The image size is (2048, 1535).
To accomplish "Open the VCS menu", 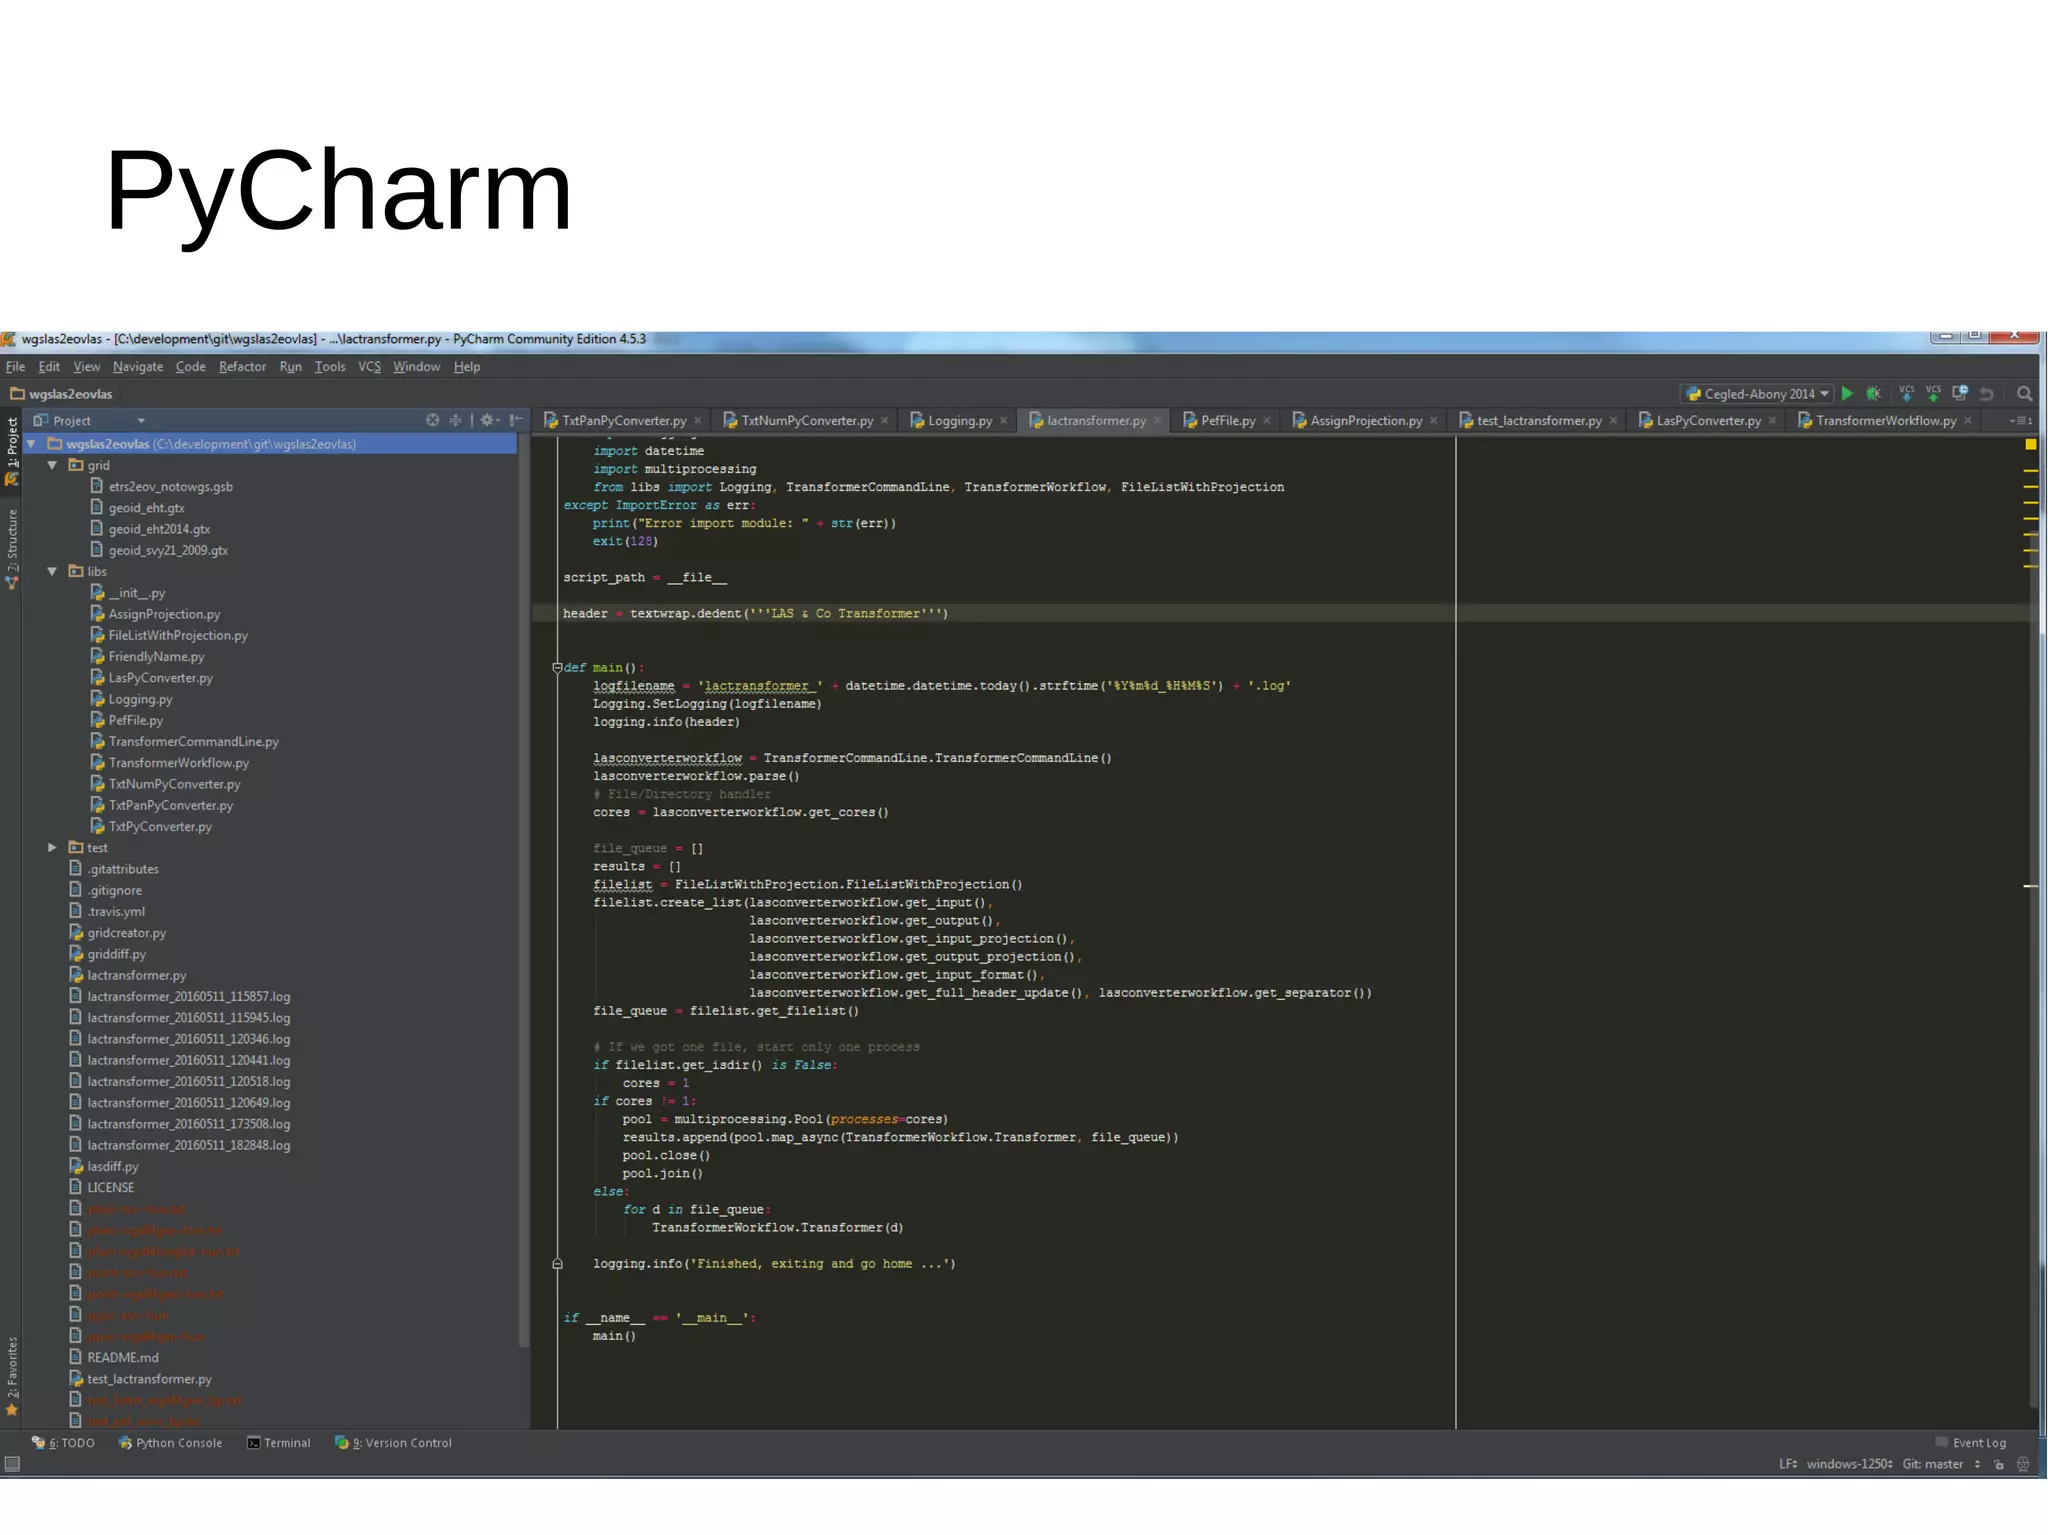I will pos(369,367).
